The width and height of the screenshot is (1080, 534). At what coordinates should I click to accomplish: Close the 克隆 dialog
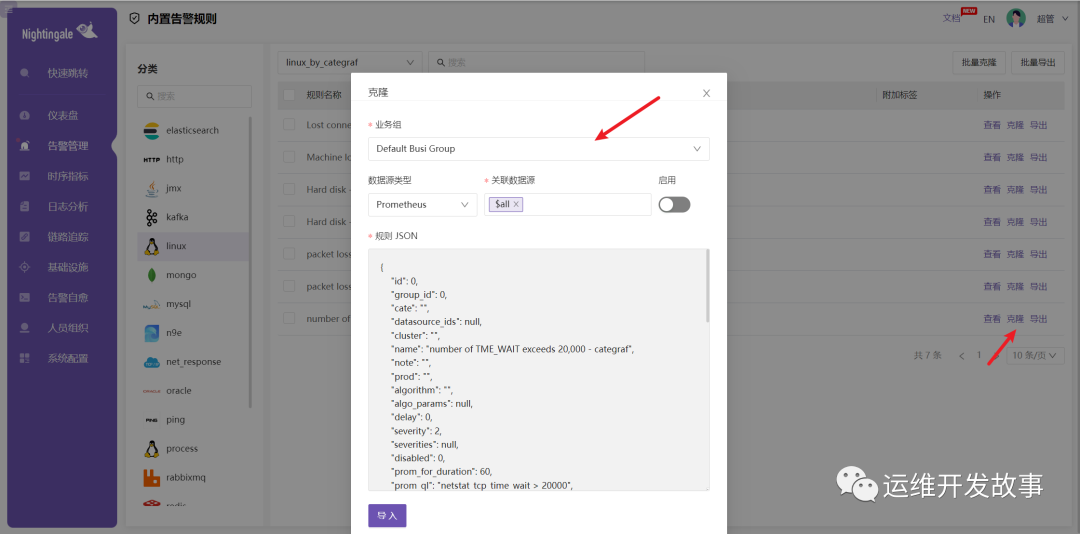pos(706,93)
